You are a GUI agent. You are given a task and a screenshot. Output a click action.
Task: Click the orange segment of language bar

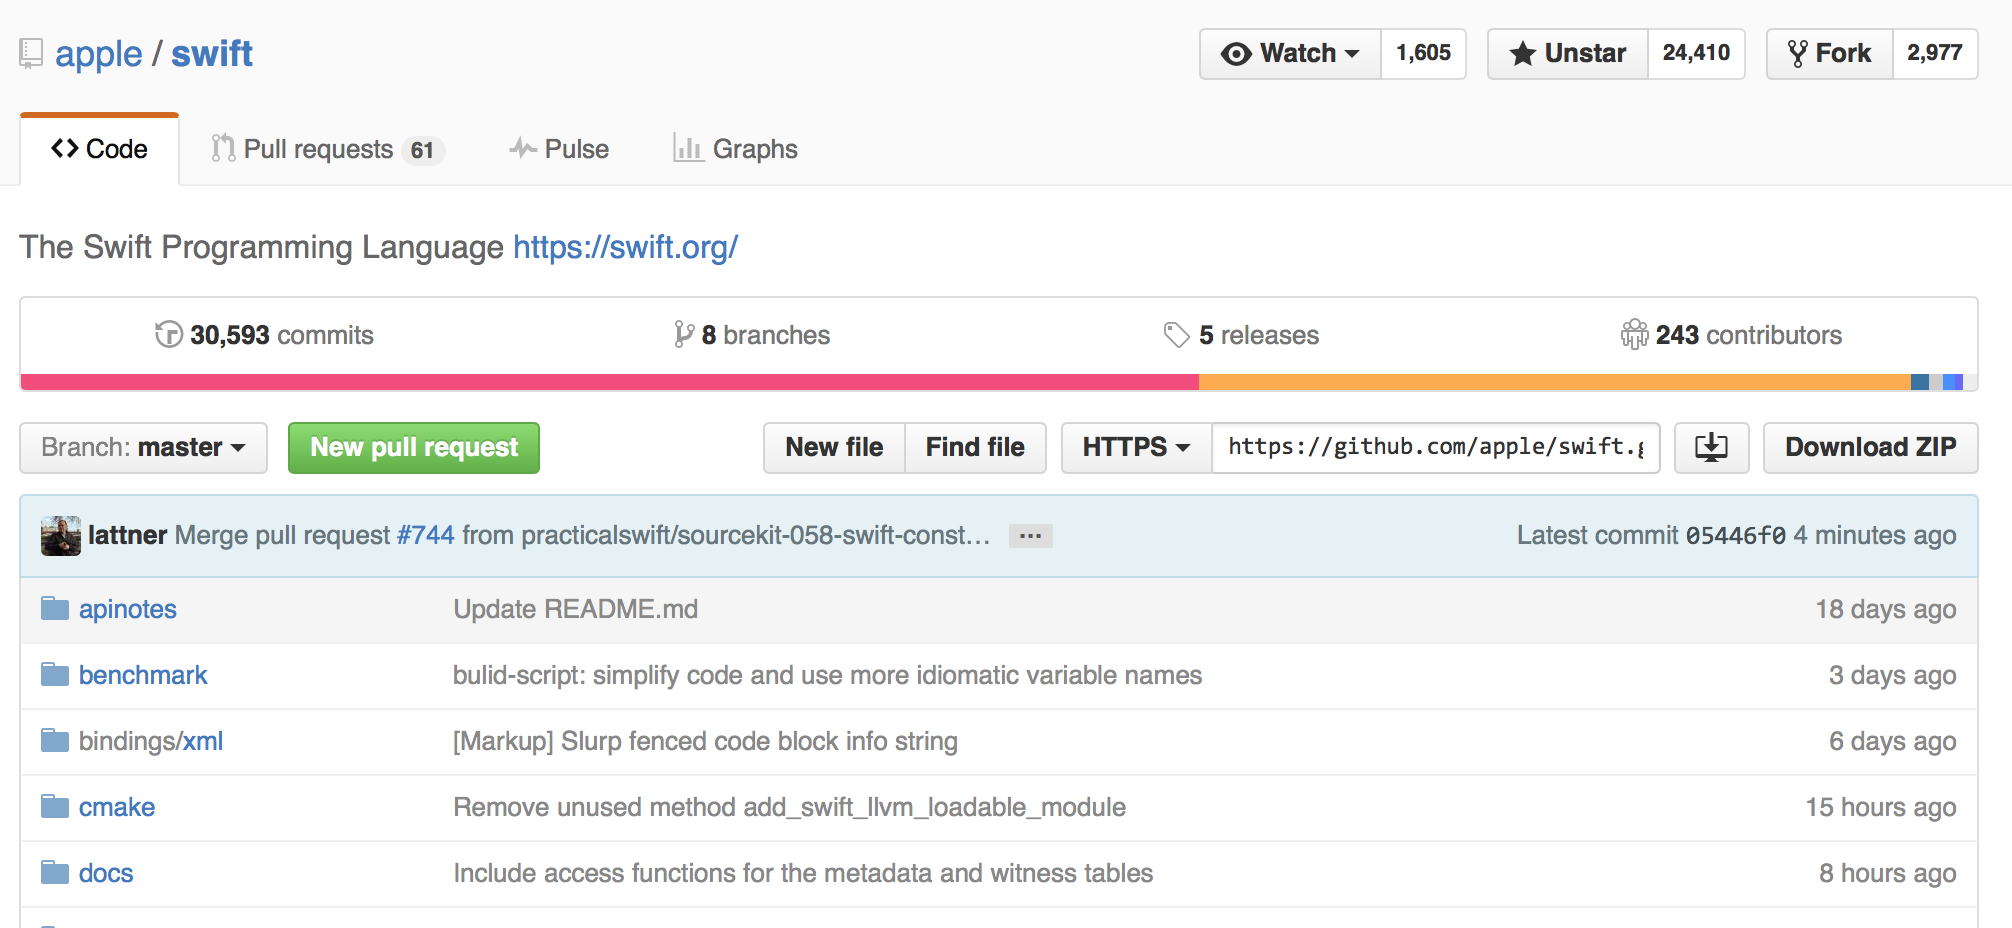click(x=1555, y=382)
